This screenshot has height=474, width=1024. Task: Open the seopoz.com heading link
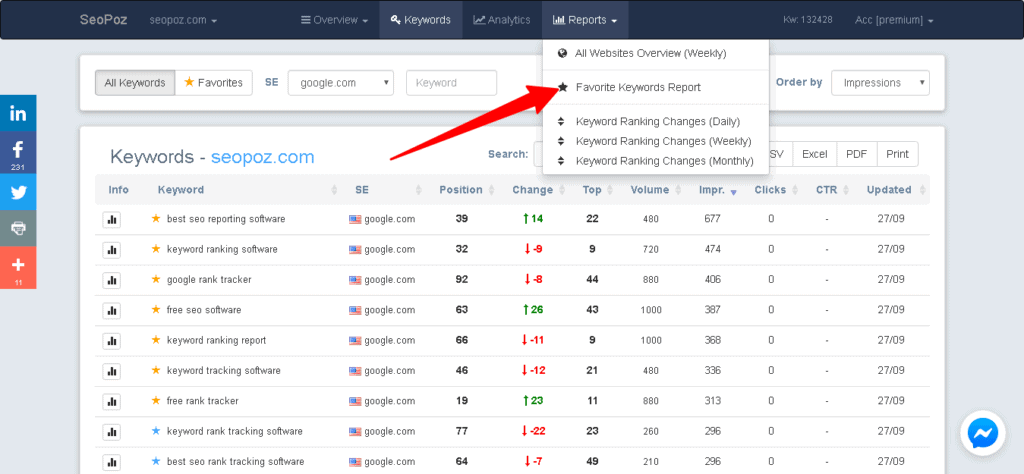(x=263, y=157)
